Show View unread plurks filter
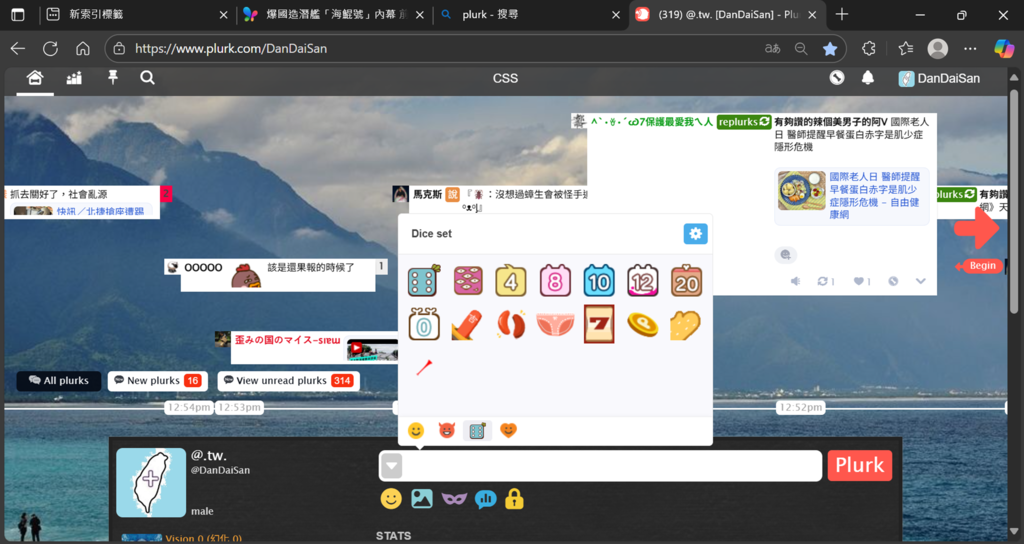The image size is (1024, 544). 288,381
